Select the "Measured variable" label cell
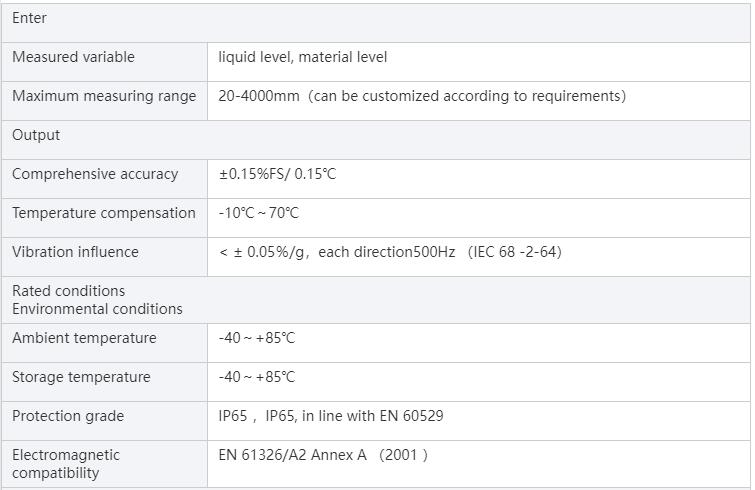Image resolution: width=755 pixels, height=490 pixels. pos(73,57)
